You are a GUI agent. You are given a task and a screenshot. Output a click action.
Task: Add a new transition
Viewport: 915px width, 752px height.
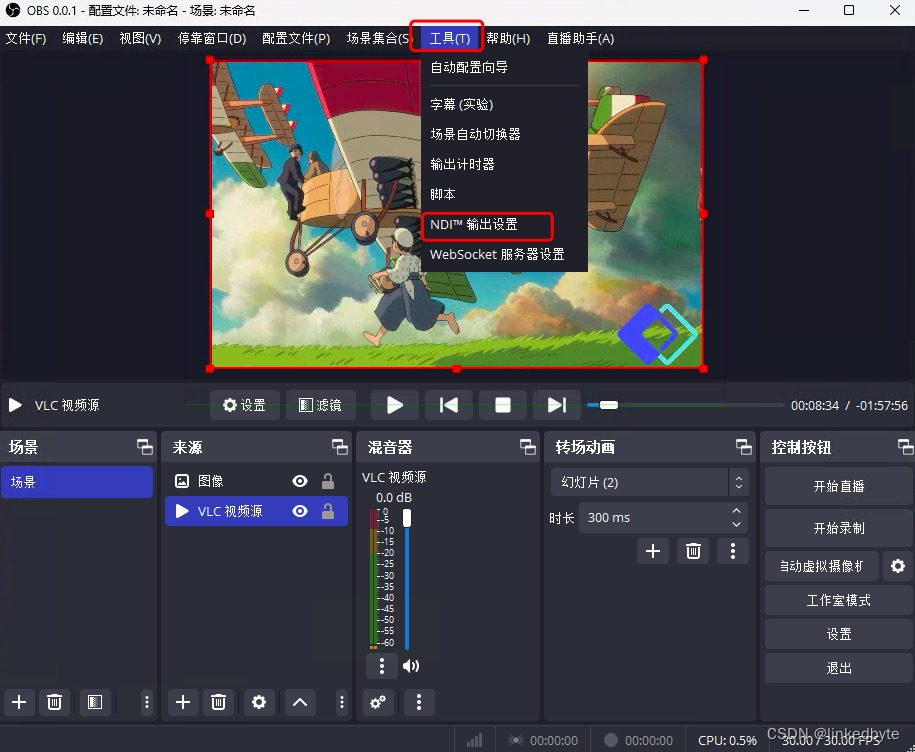(653, 551)
